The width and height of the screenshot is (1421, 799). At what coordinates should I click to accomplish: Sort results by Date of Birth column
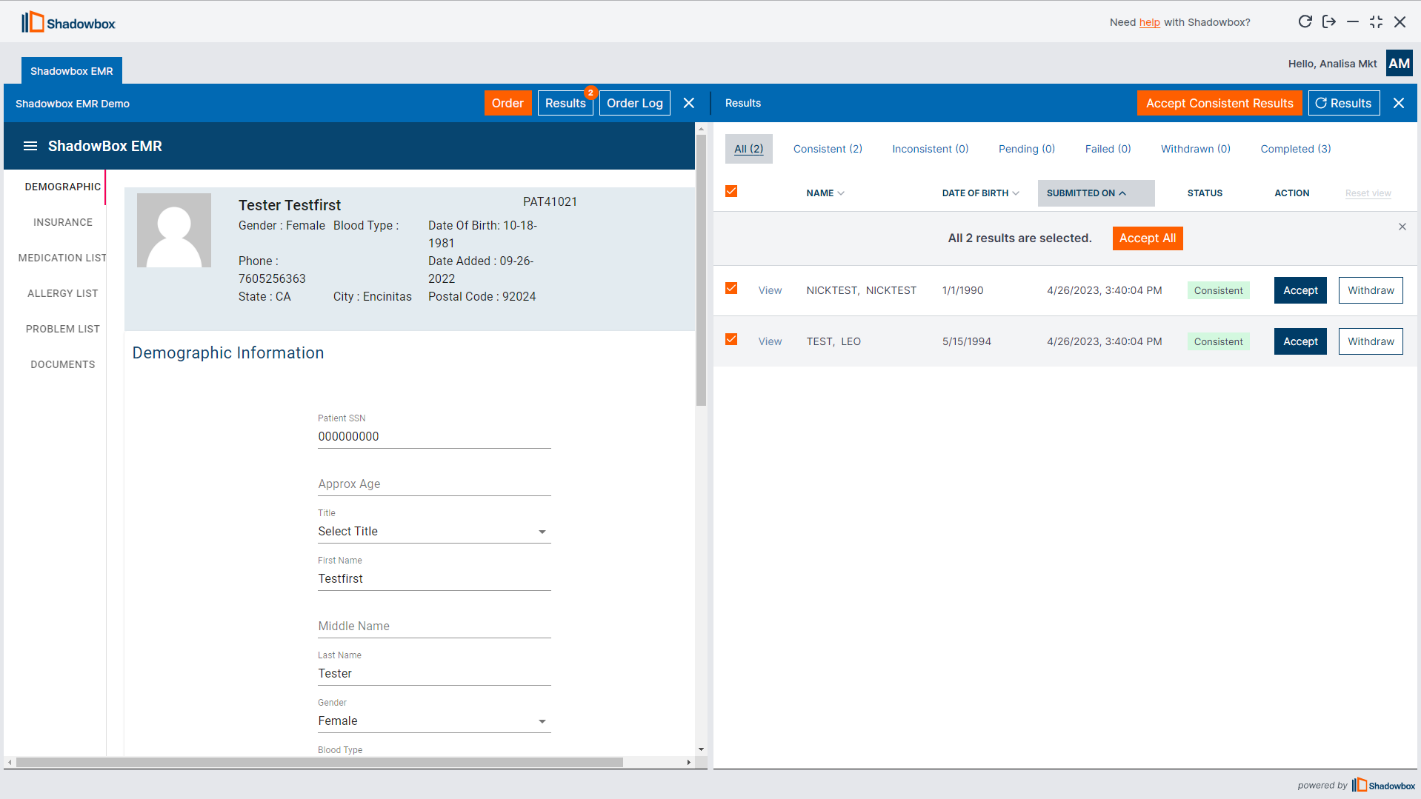[980, 193]
